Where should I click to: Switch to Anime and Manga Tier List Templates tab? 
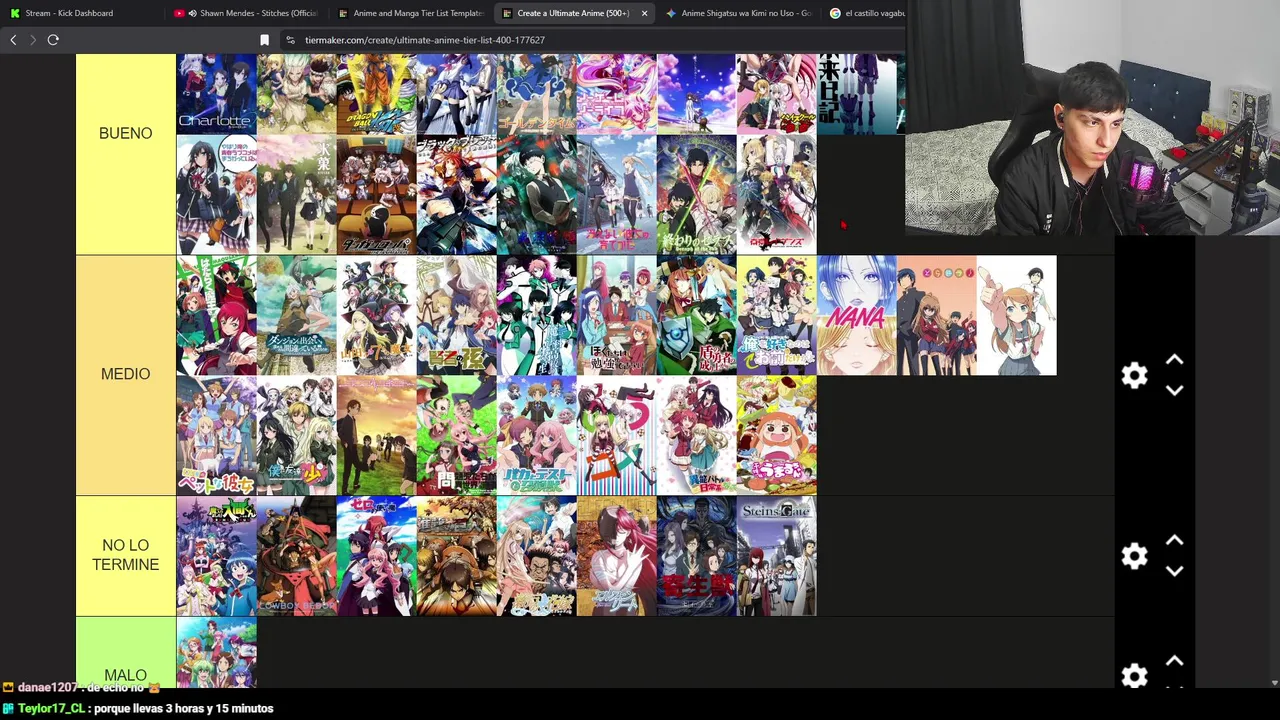(x=411, y=13)
